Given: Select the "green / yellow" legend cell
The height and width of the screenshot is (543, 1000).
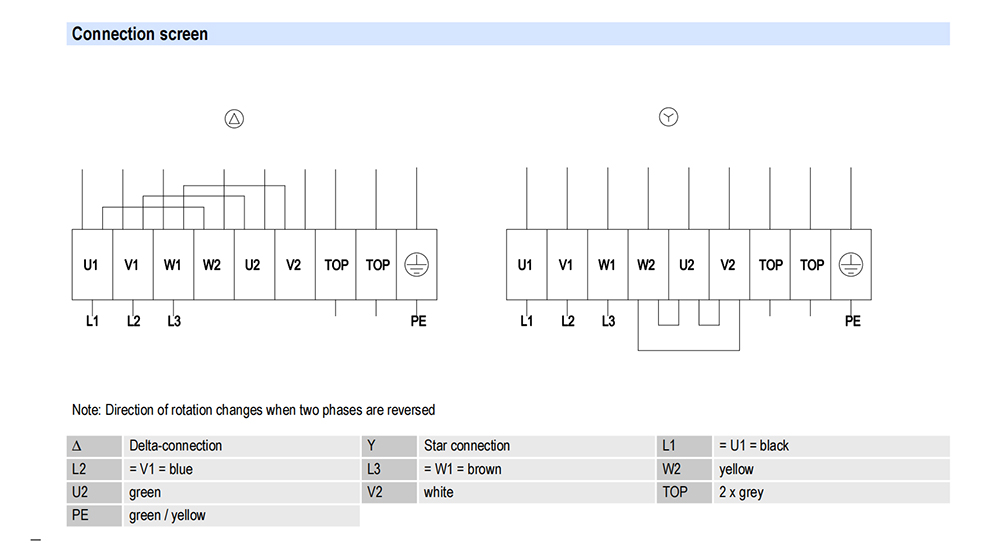Looking at the screenshot, I should pyautogui.click(x=168, y=515).
